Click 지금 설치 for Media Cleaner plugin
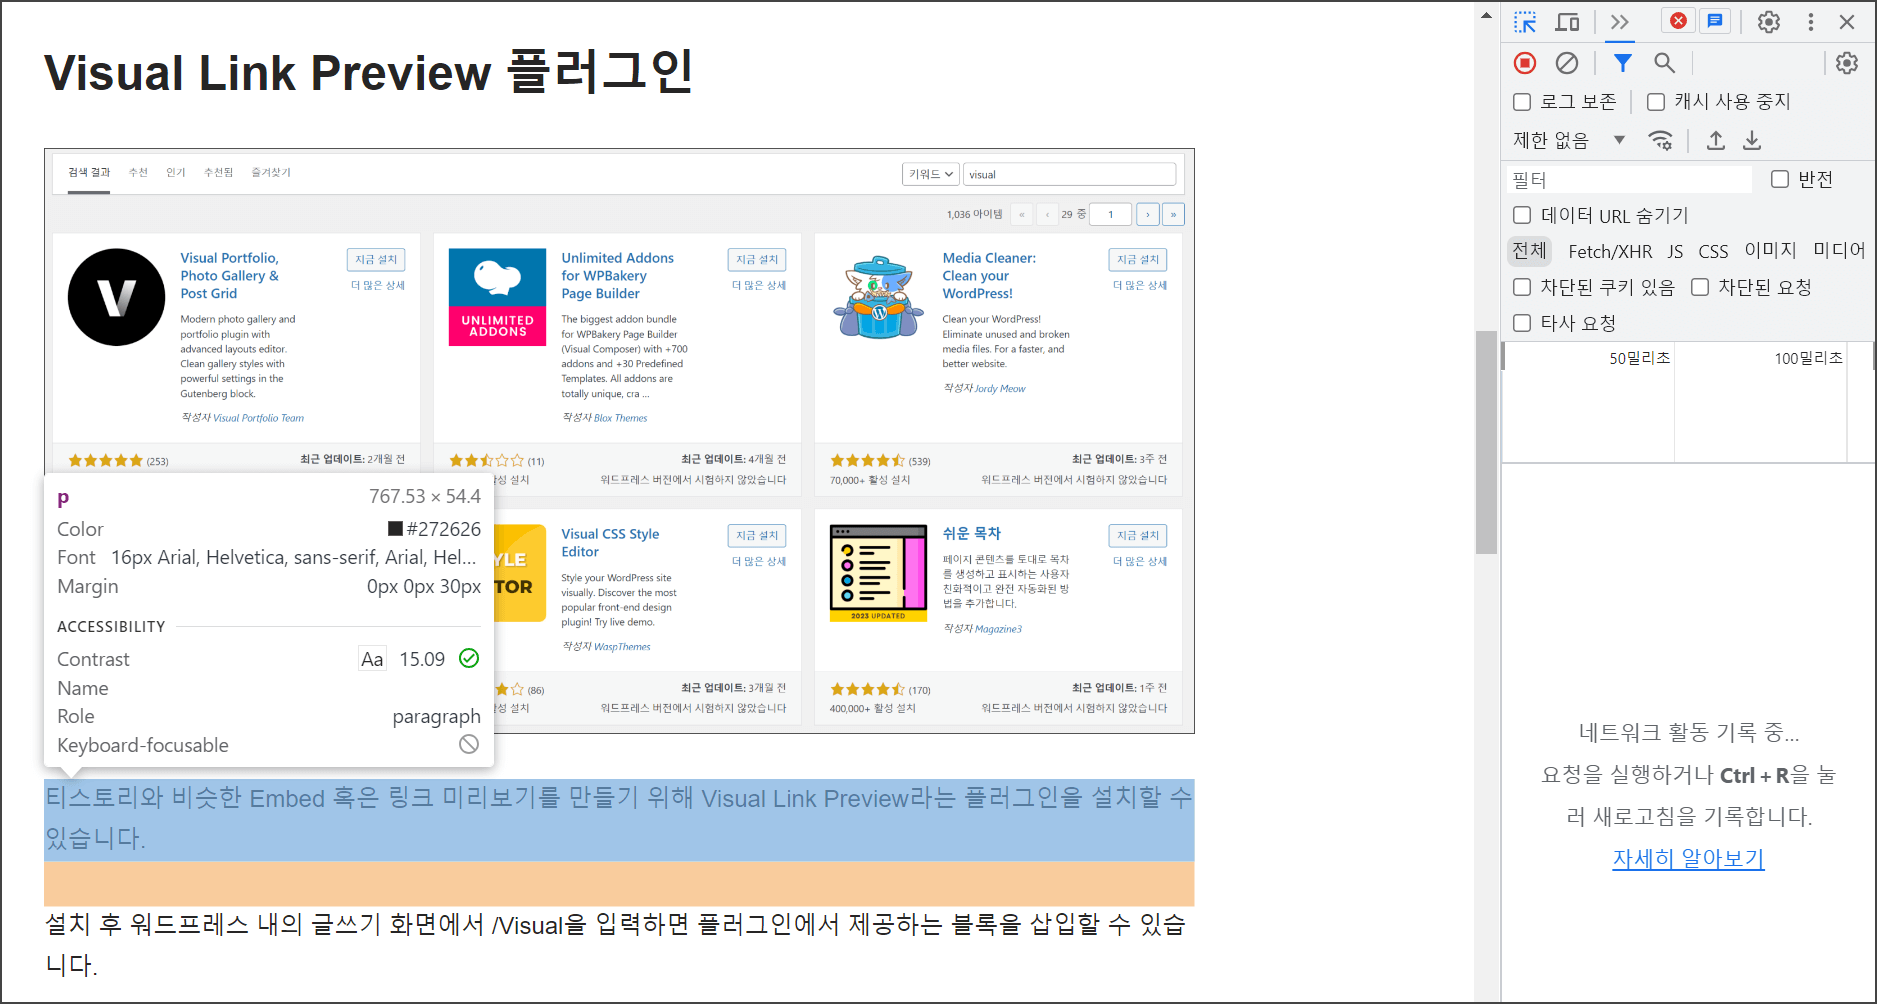Image resolution: width=1877 pixels, height=1004 pixels. [1138, 259]
